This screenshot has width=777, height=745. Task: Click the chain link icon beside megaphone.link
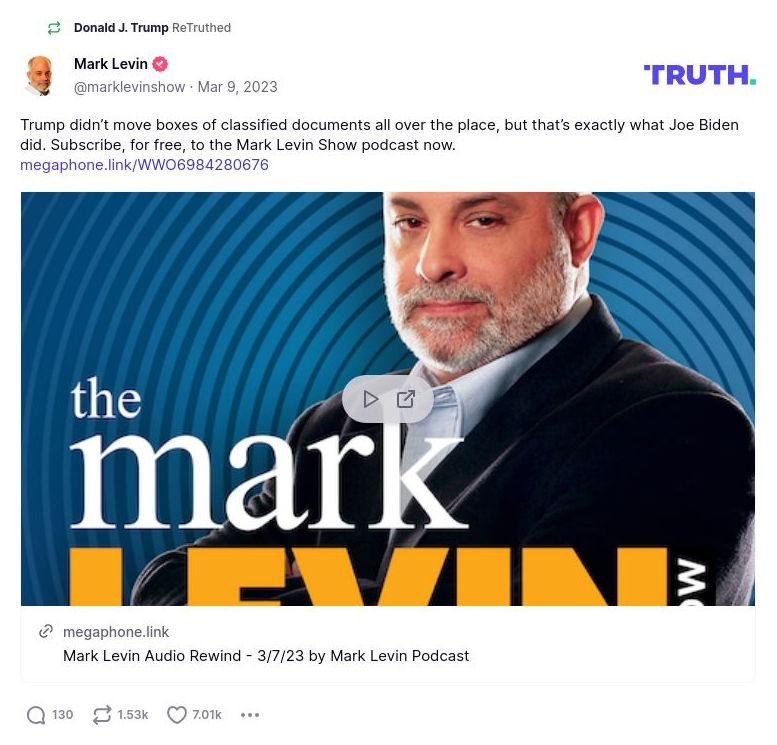pos(46,631)
